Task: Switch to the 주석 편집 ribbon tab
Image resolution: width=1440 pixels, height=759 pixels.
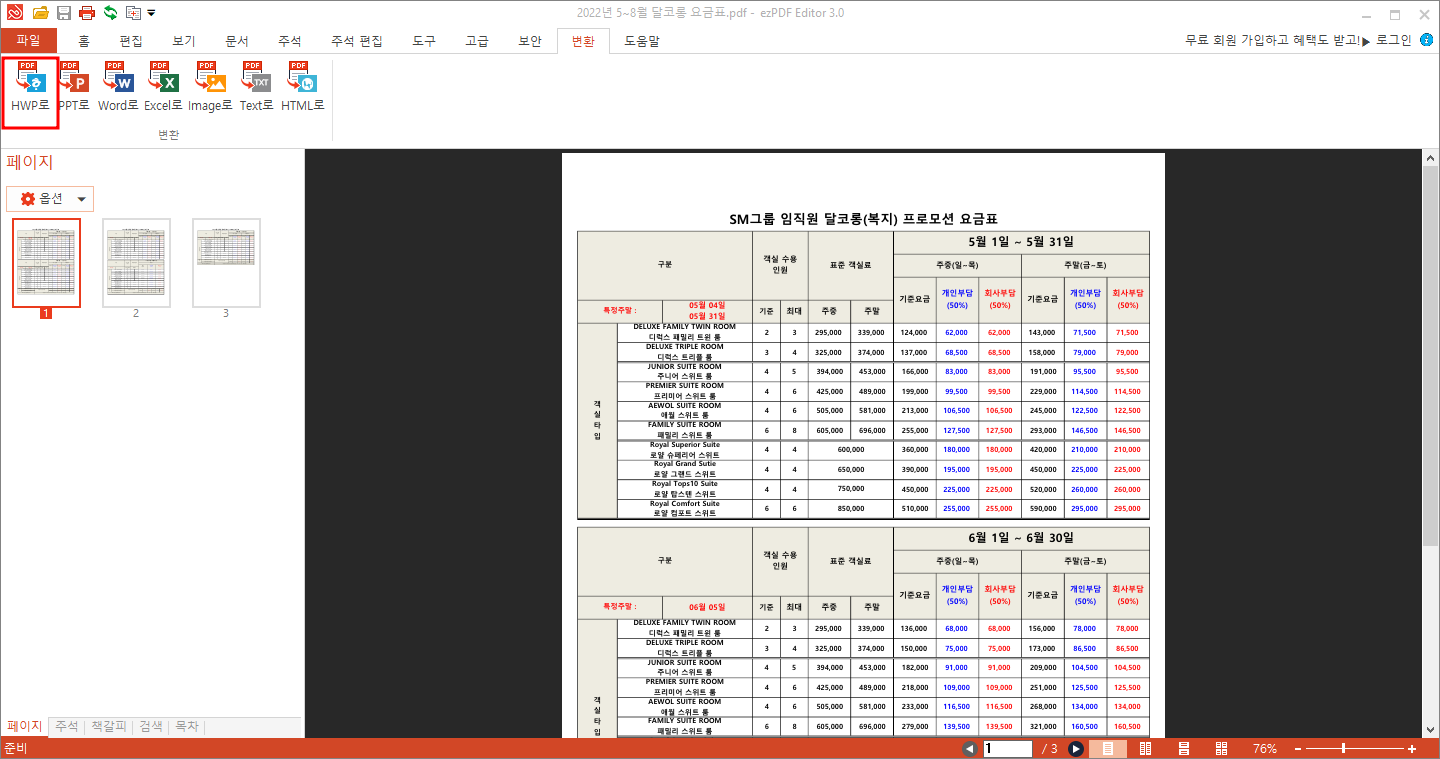Action: coord(357,41)
